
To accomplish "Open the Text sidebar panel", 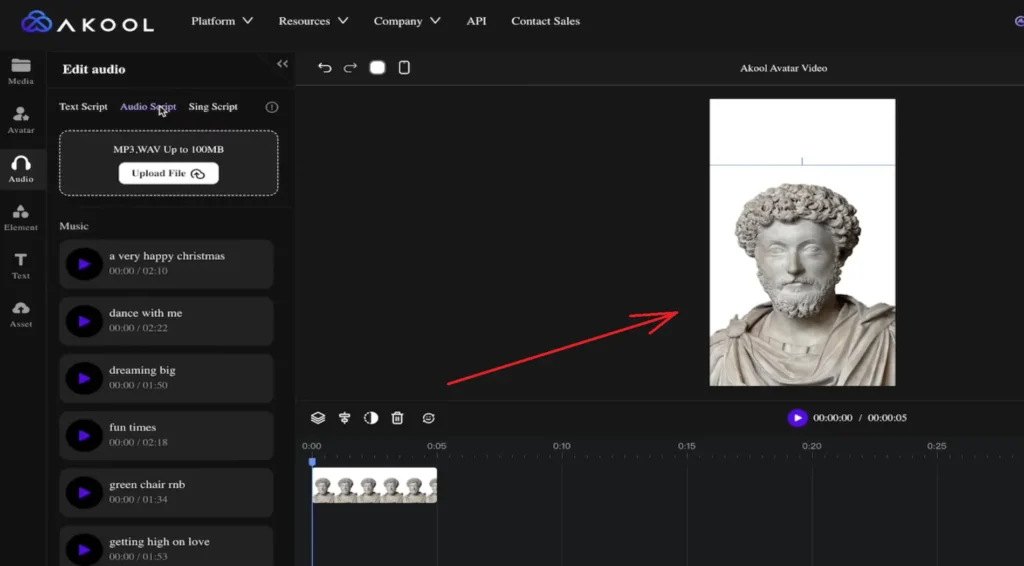I will (21, 266).
